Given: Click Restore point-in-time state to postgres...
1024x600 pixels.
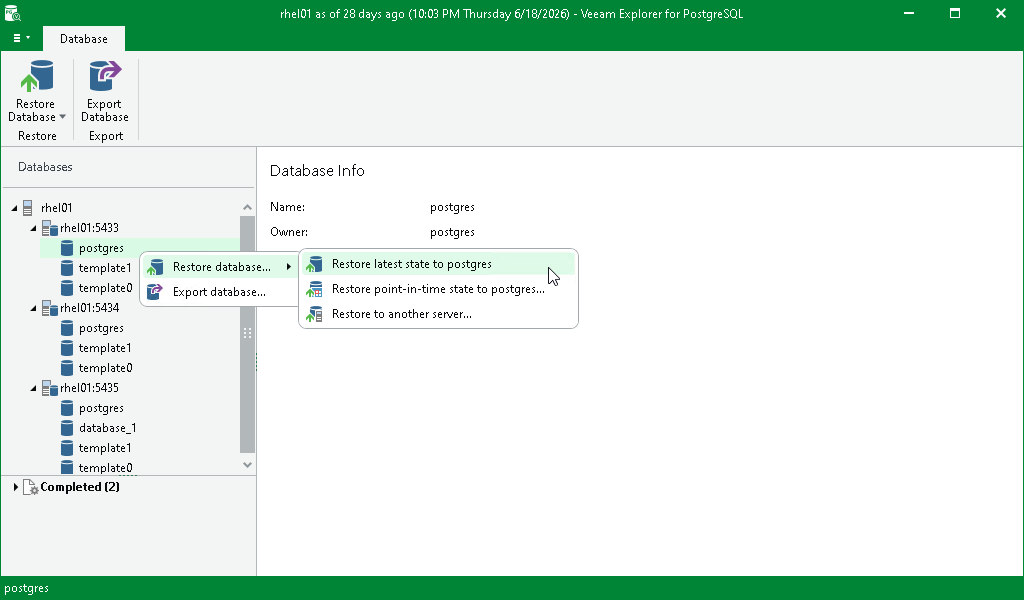Looking at the screenshot, I should point(438,289).
